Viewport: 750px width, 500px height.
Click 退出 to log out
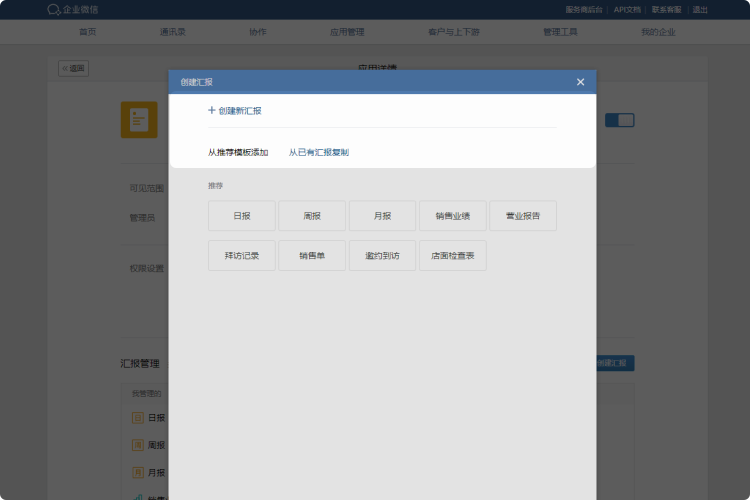pyautogui.click(x=700, y=10)
